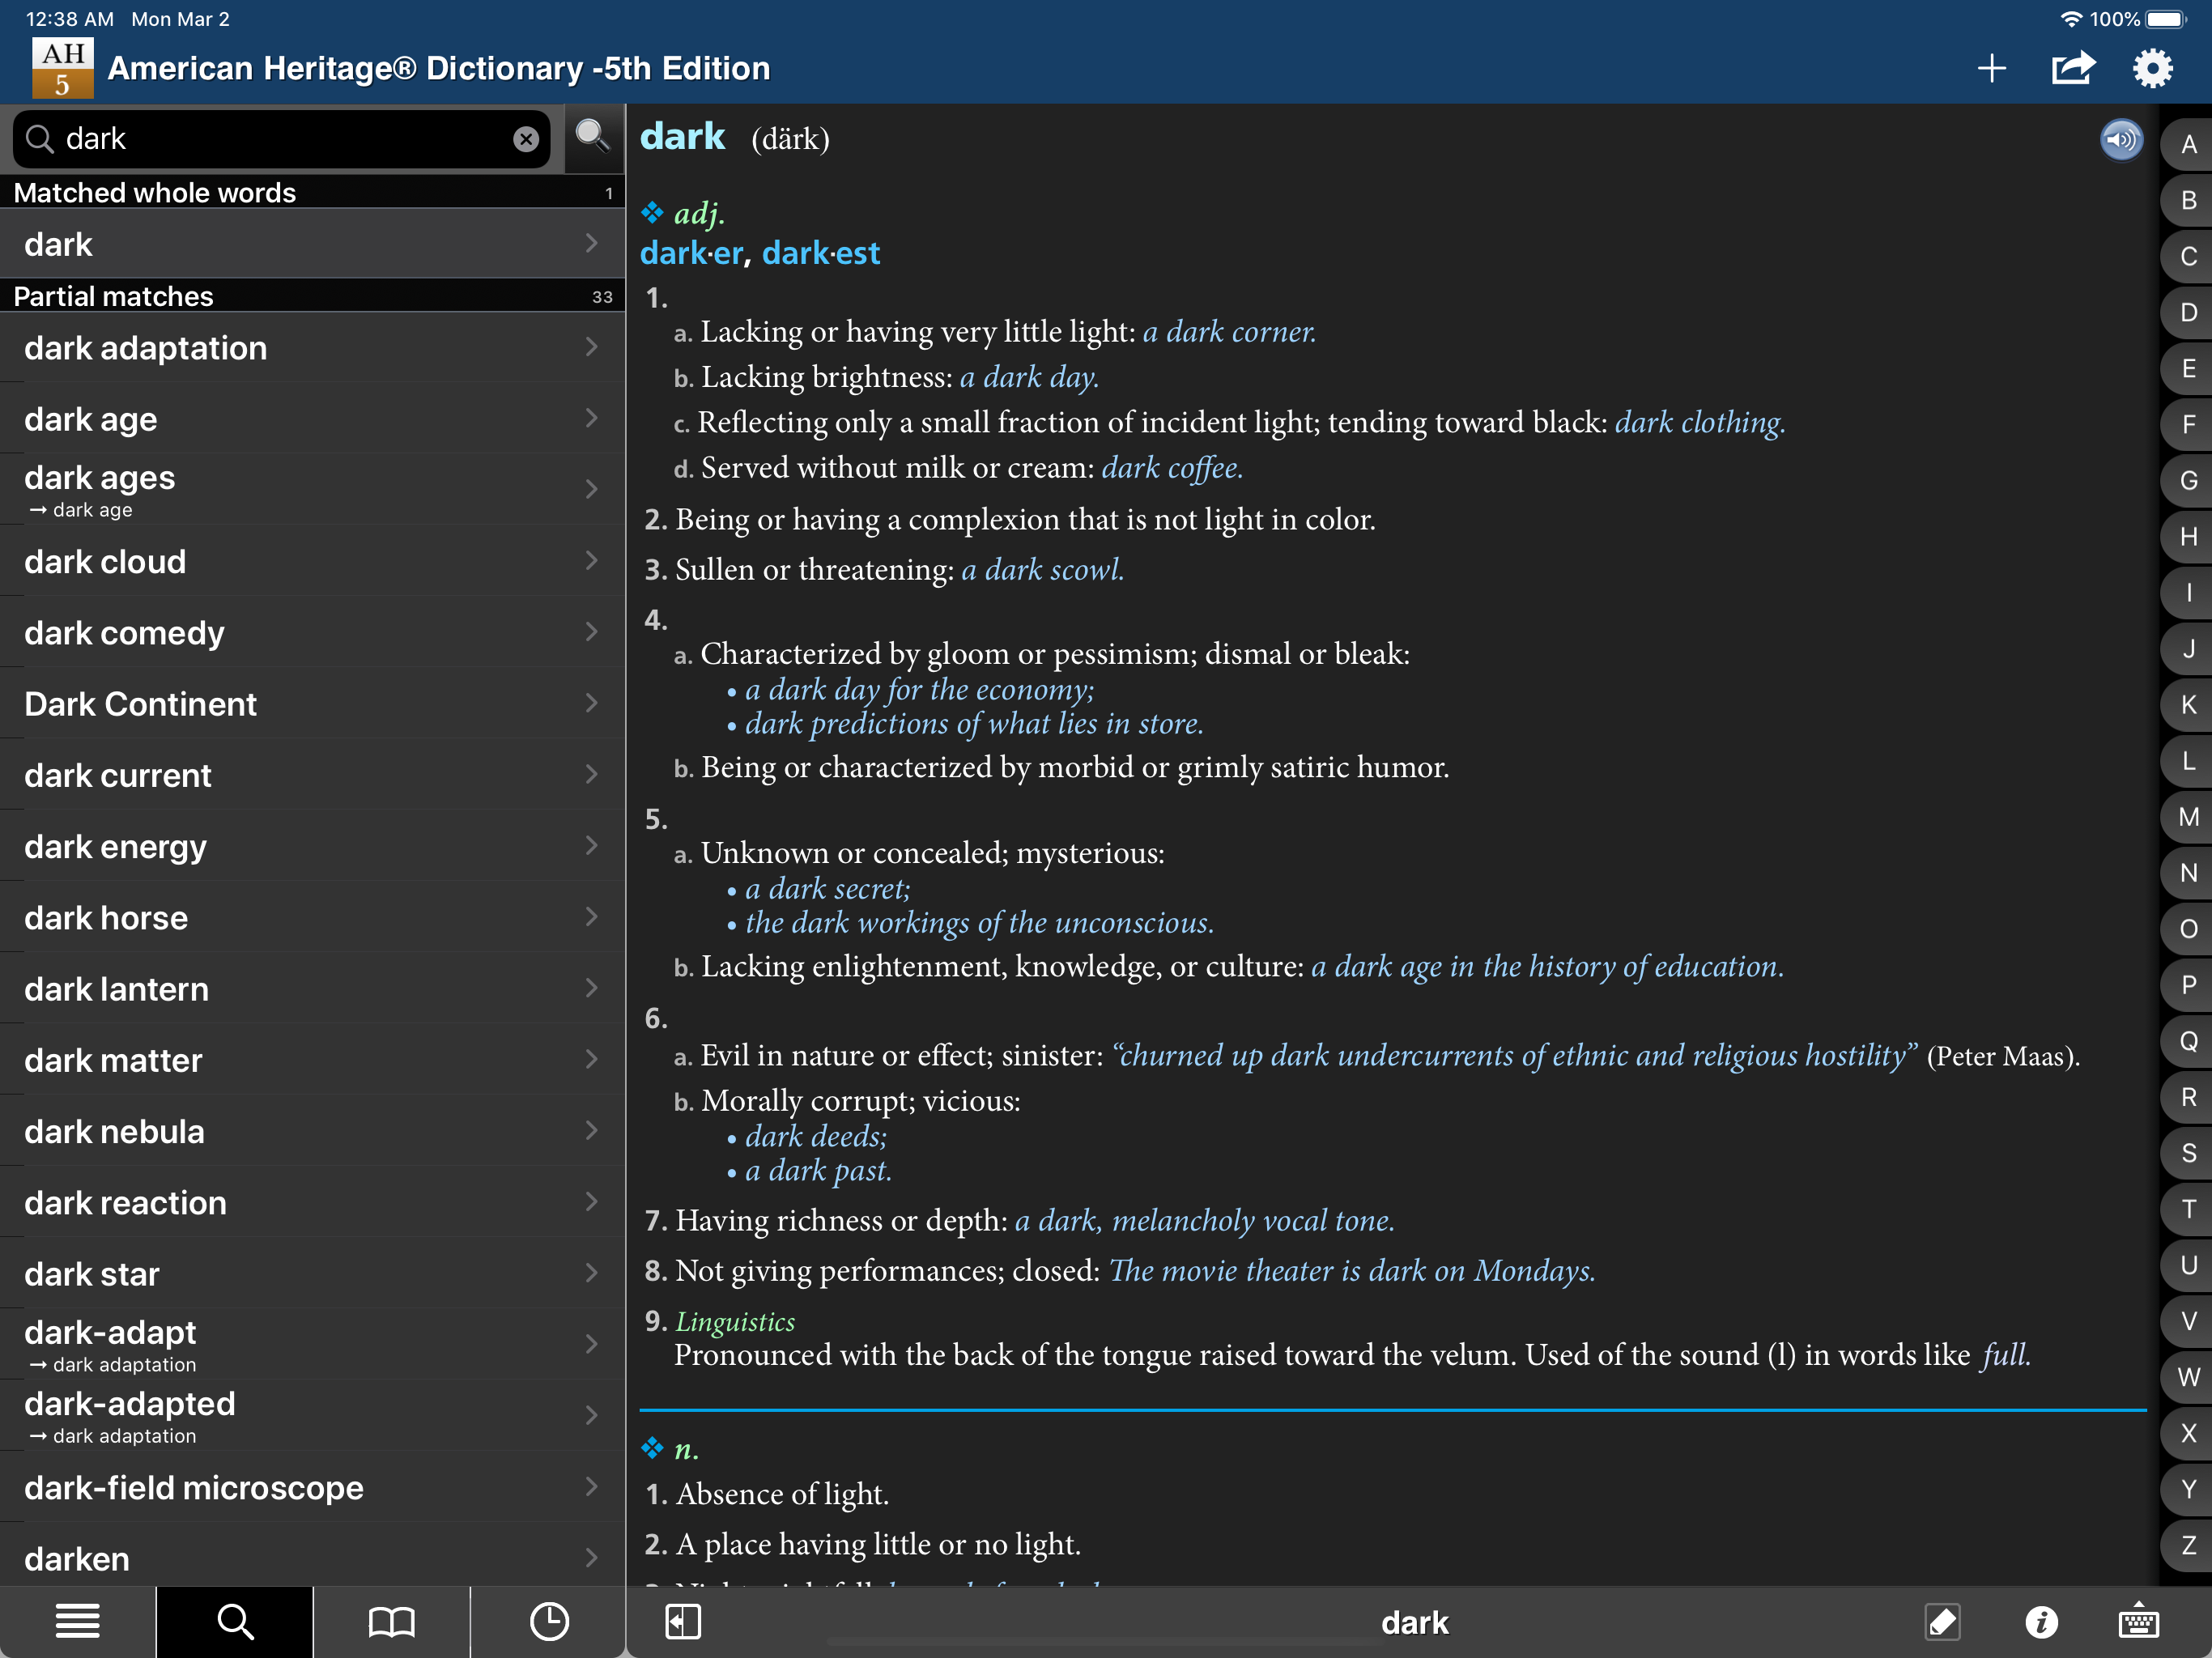Jump to letter G in the index

2188,481
